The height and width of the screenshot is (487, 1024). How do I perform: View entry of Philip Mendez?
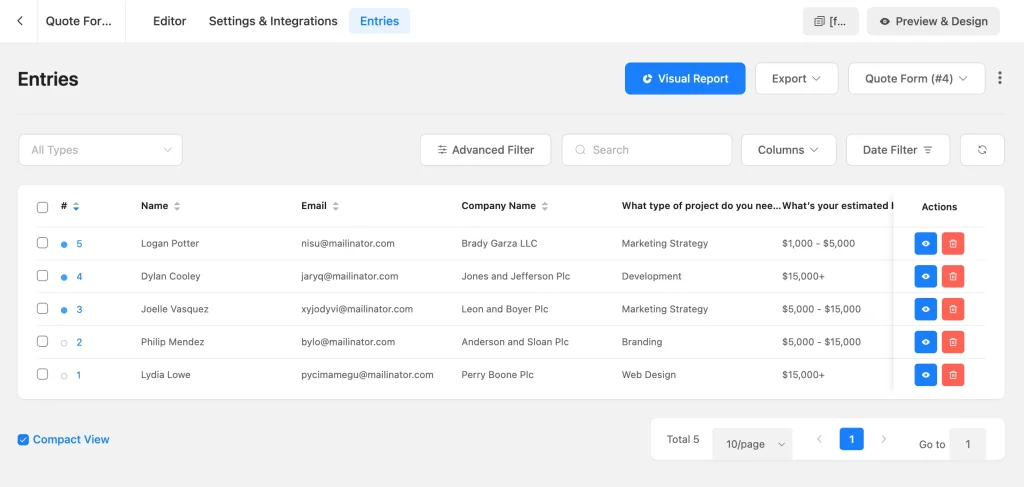click(x=925, y=341)
